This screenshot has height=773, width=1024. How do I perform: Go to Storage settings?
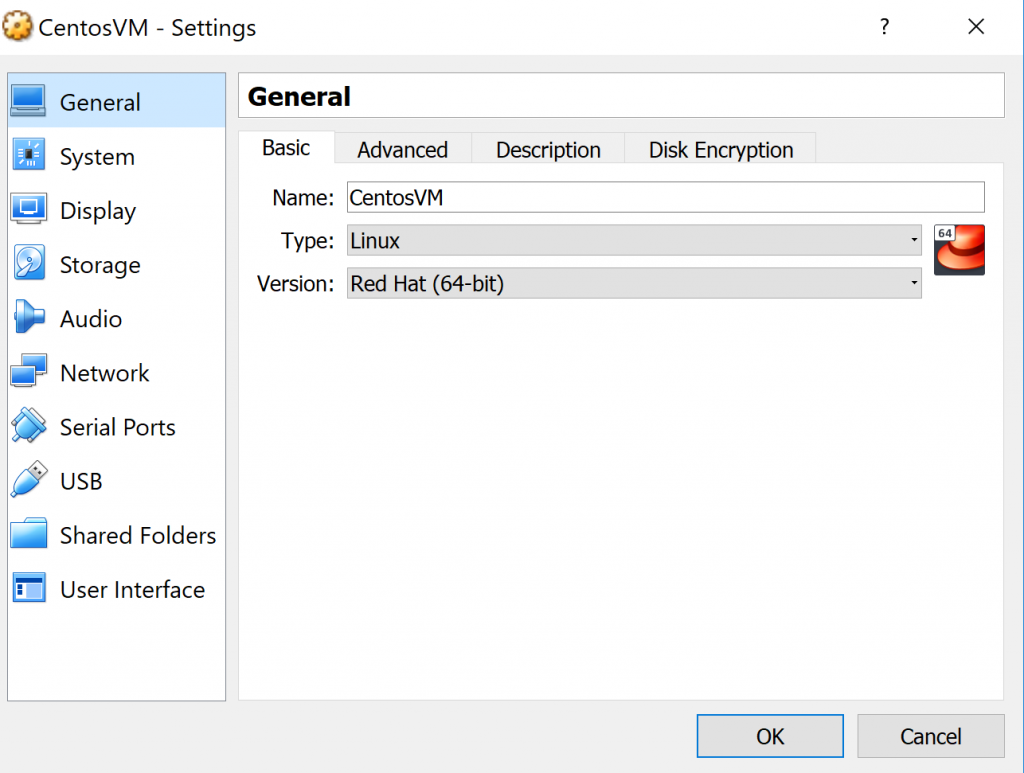(116, 264)
